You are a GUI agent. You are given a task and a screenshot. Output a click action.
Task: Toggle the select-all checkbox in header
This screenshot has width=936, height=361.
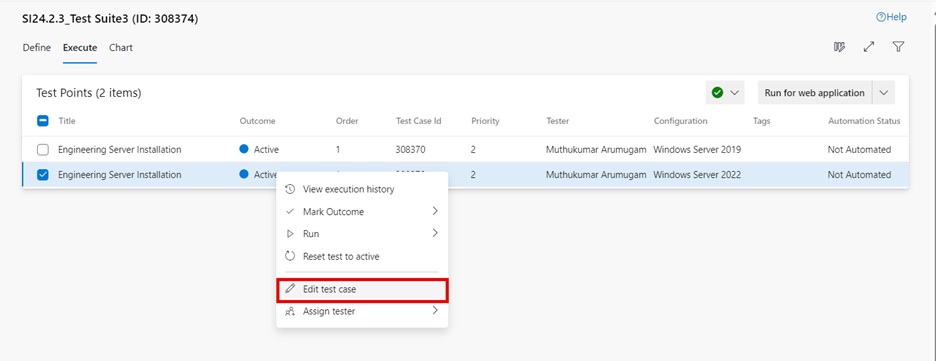[x=43, y=121]
